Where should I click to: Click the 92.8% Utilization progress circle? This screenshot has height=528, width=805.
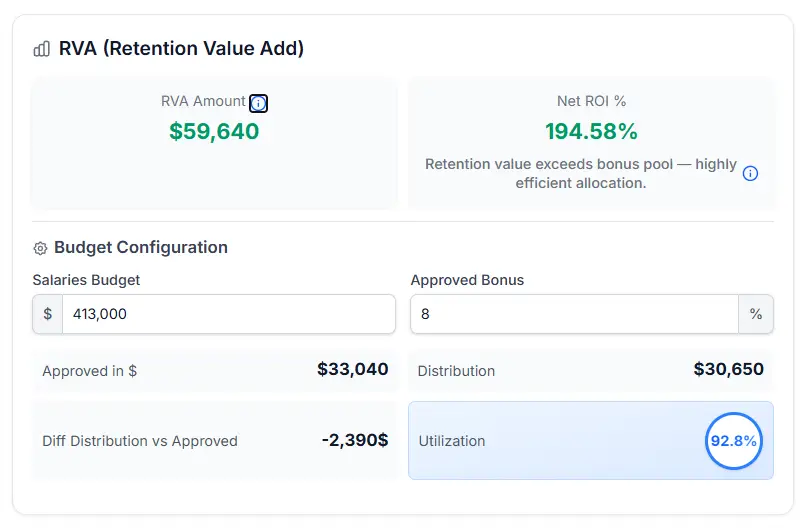tap(734, 441)
